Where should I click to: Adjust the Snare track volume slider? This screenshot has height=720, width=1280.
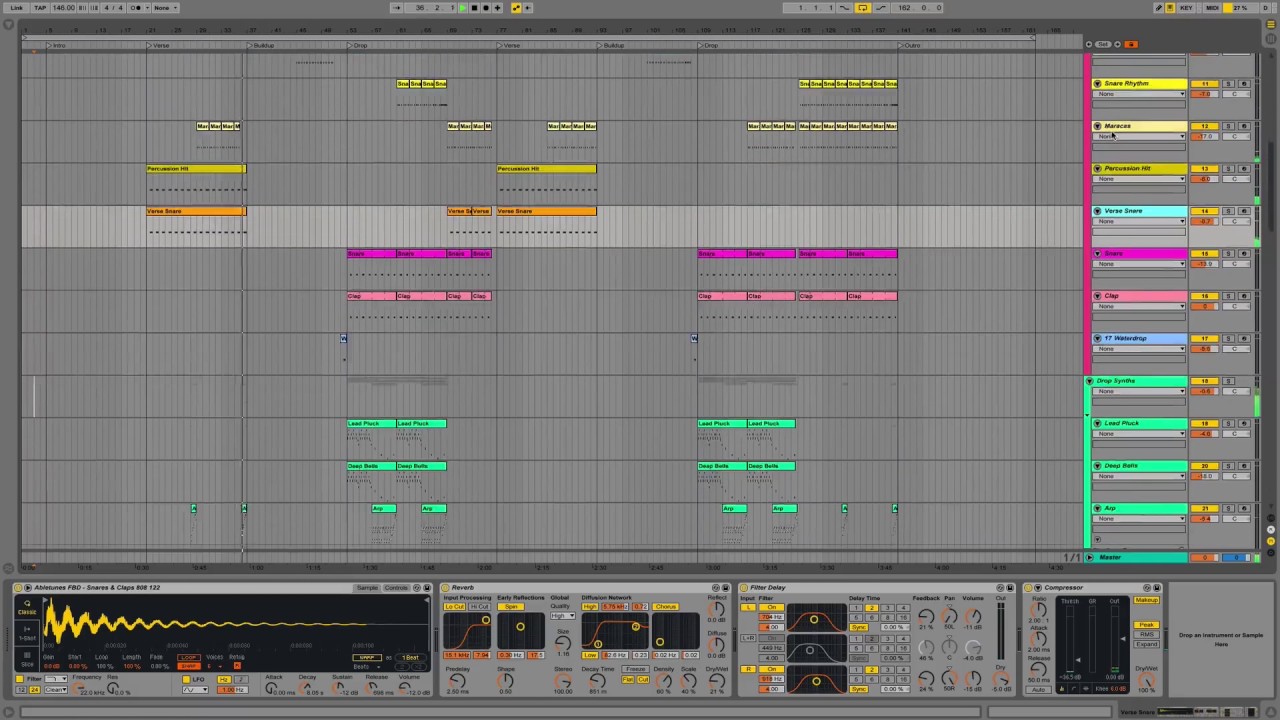point(1205,264)
